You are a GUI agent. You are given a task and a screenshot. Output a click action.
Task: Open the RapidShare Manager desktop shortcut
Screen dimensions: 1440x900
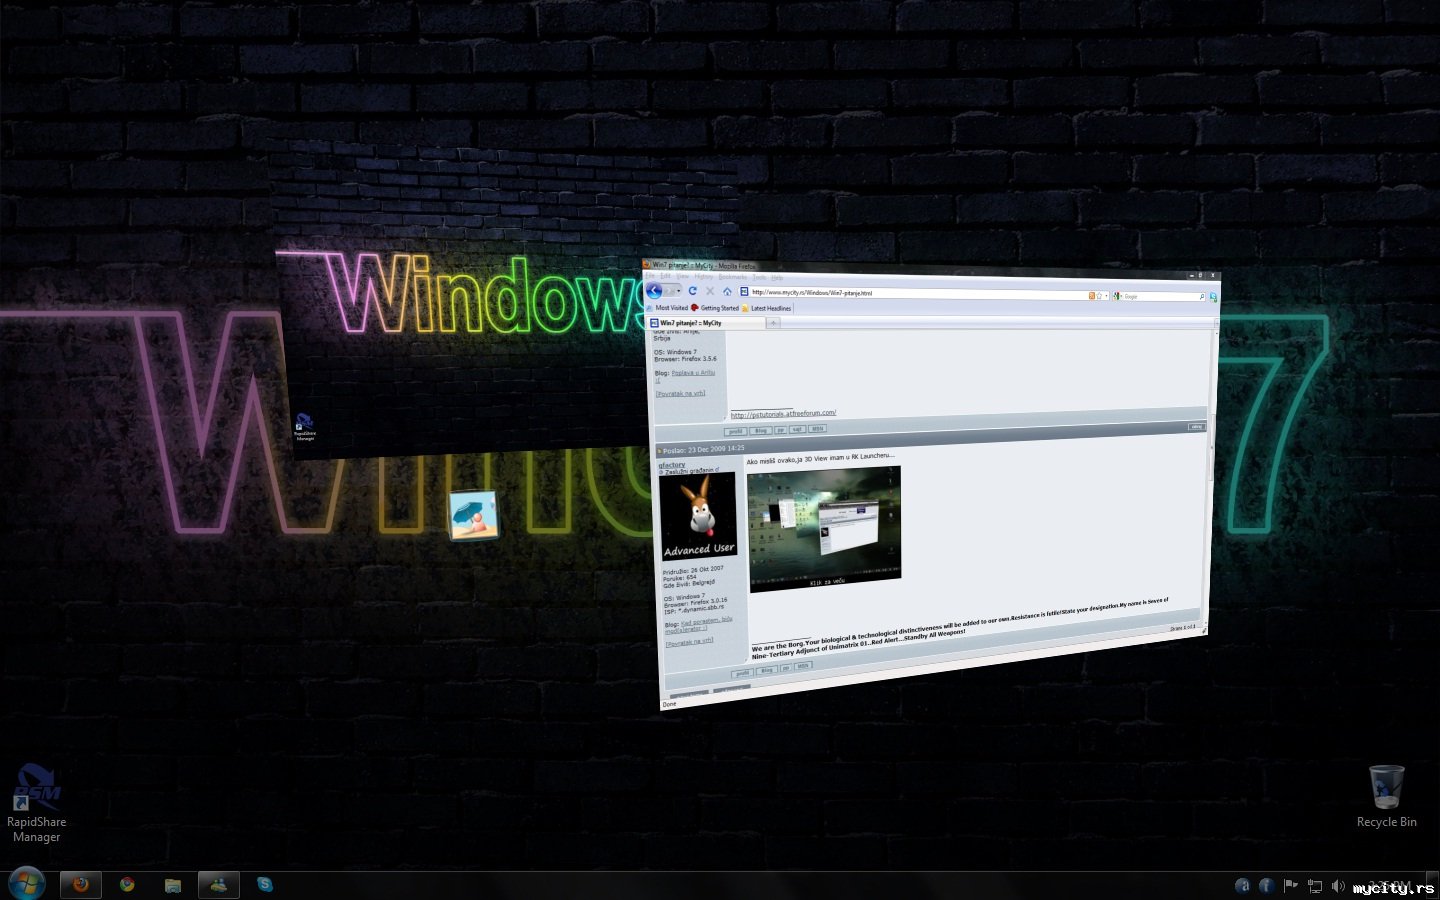[x=36, y=804]
